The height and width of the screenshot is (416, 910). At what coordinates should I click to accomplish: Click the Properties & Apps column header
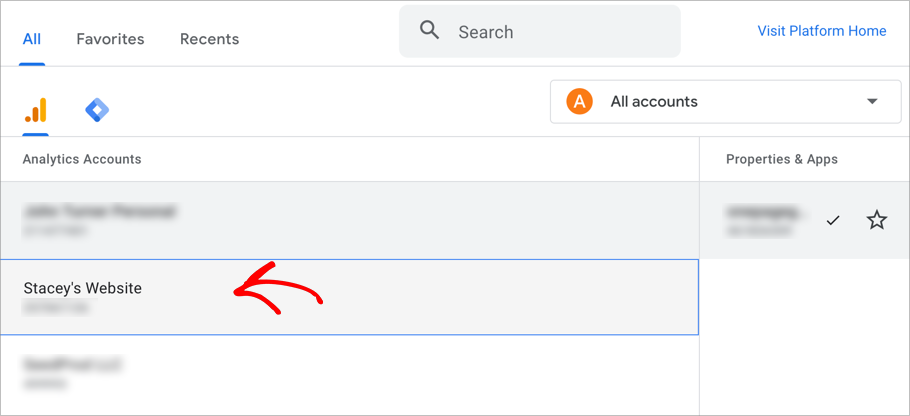click(x=782, y=159)
